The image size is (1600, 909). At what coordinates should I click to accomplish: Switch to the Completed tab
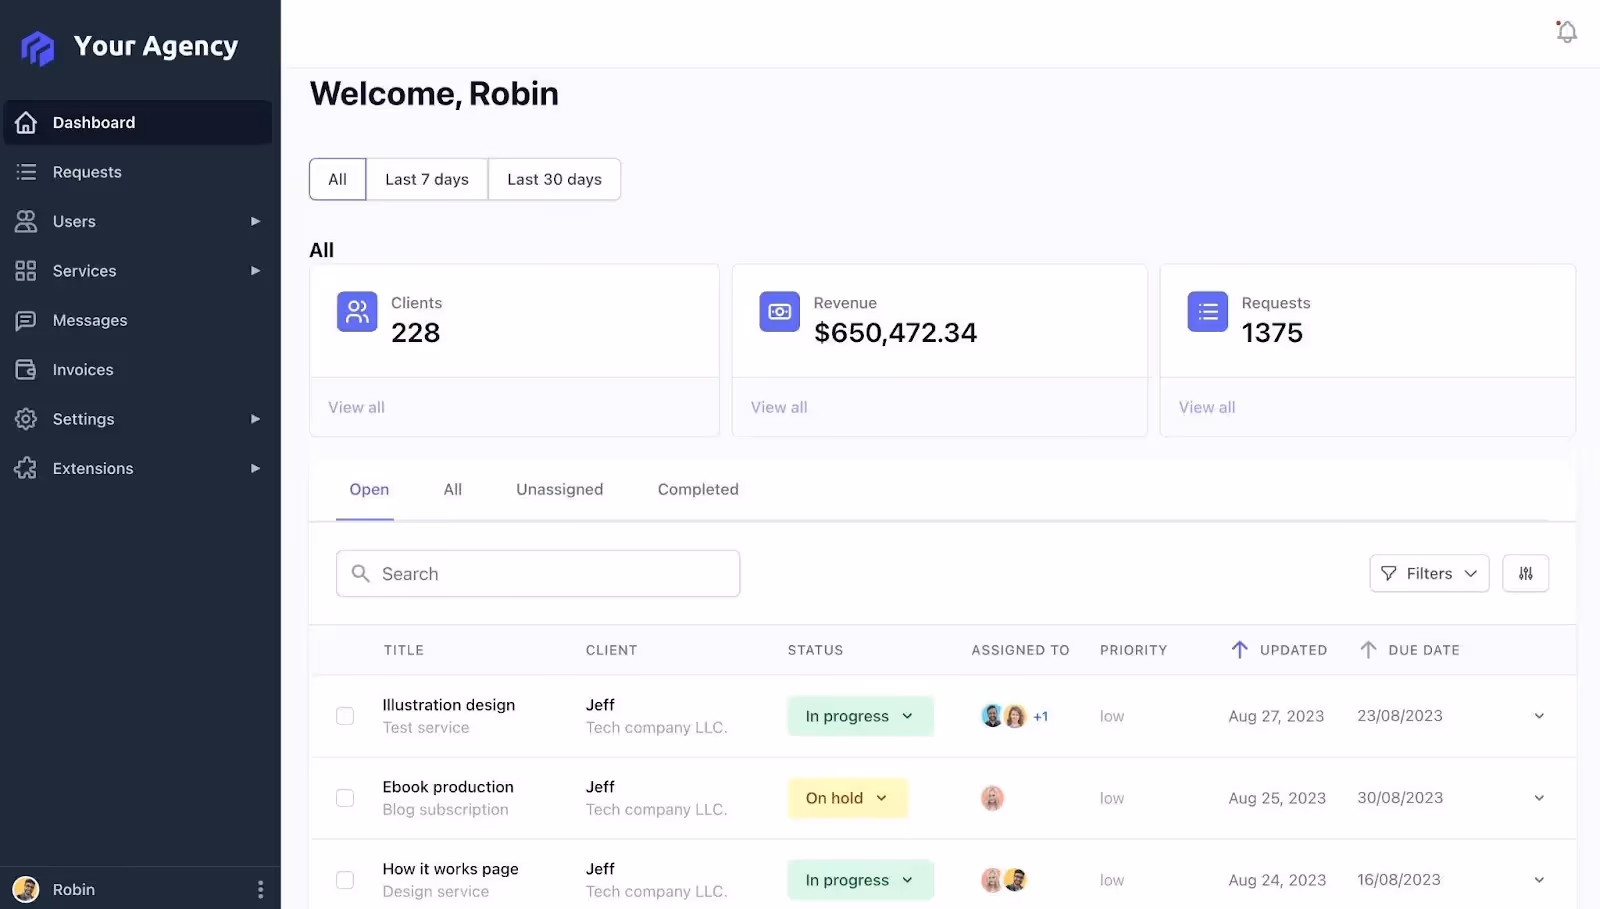(698, 489)
